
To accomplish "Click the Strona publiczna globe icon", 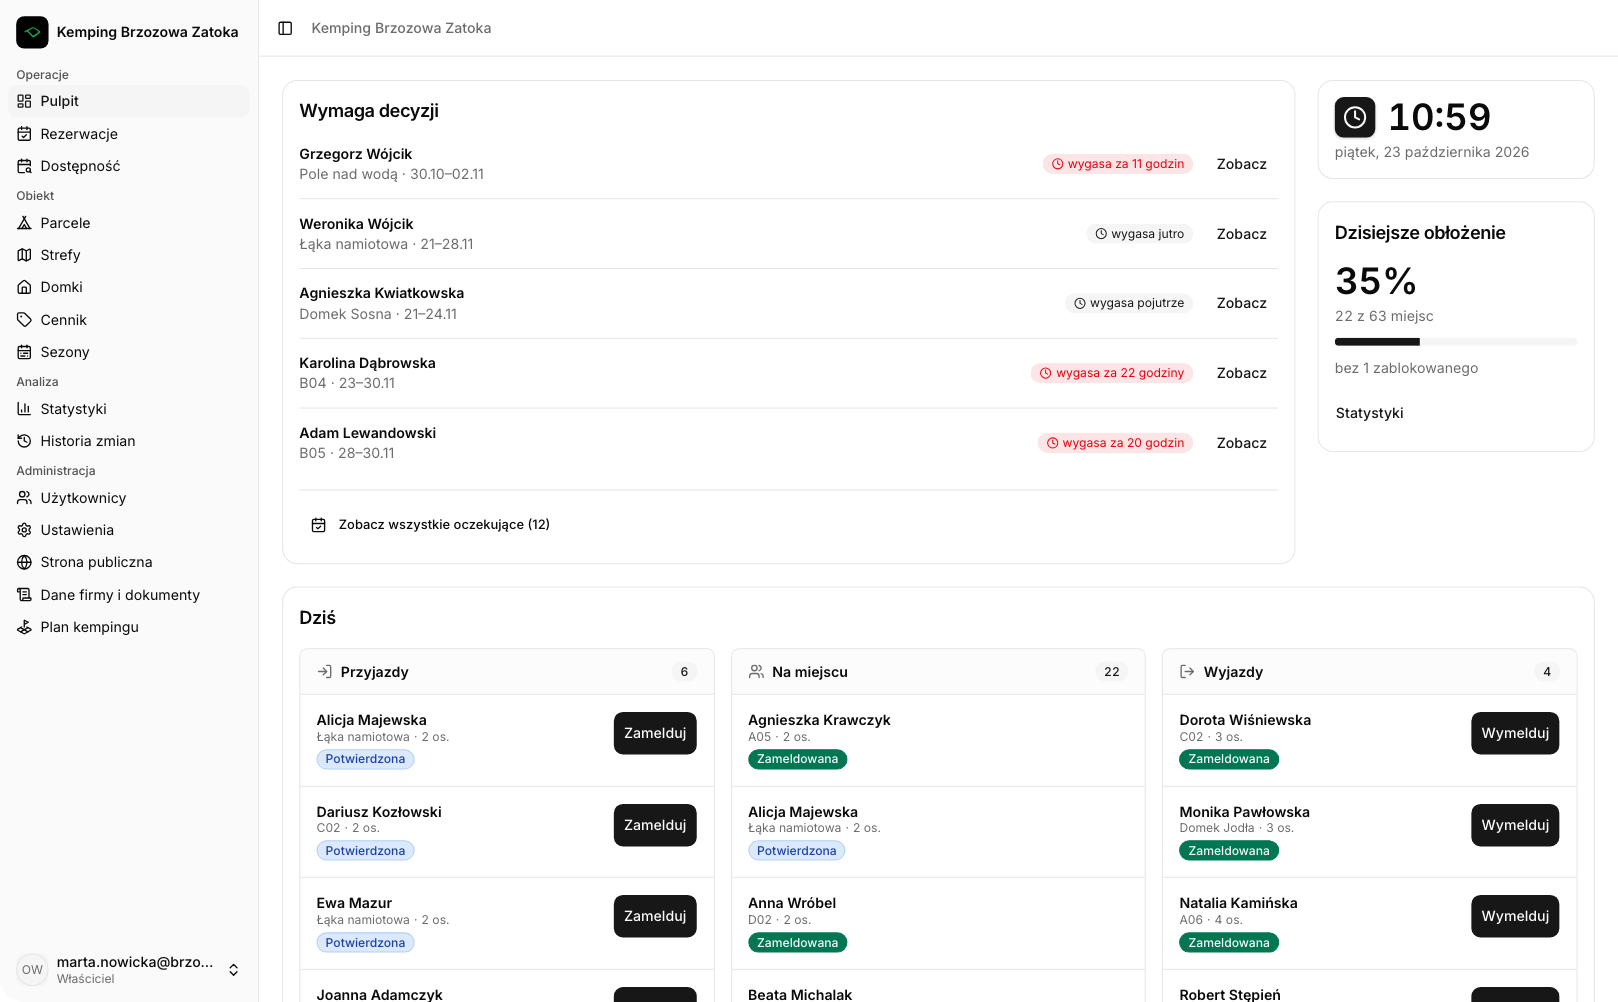I will tap(25, 562).
